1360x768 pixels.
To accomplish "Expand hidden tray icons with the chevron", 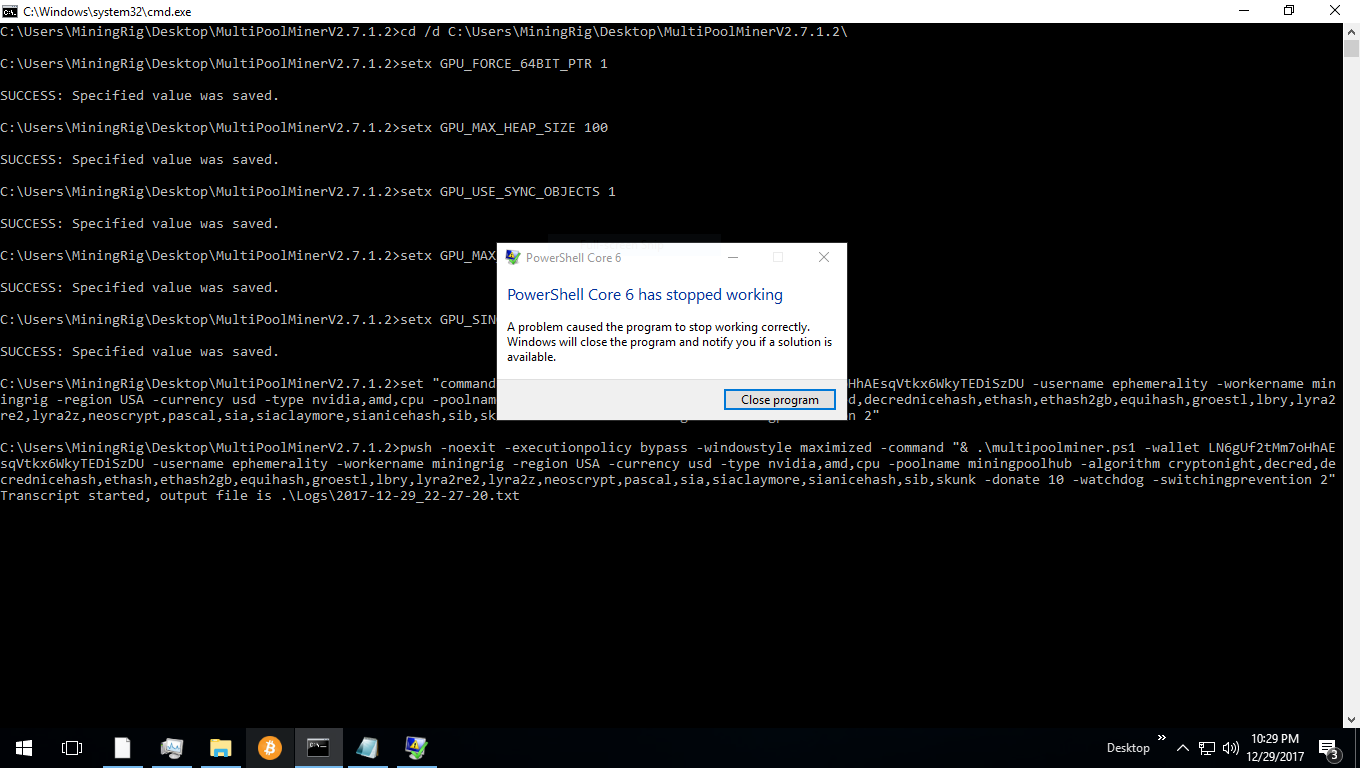I will tap(1182, 747).
